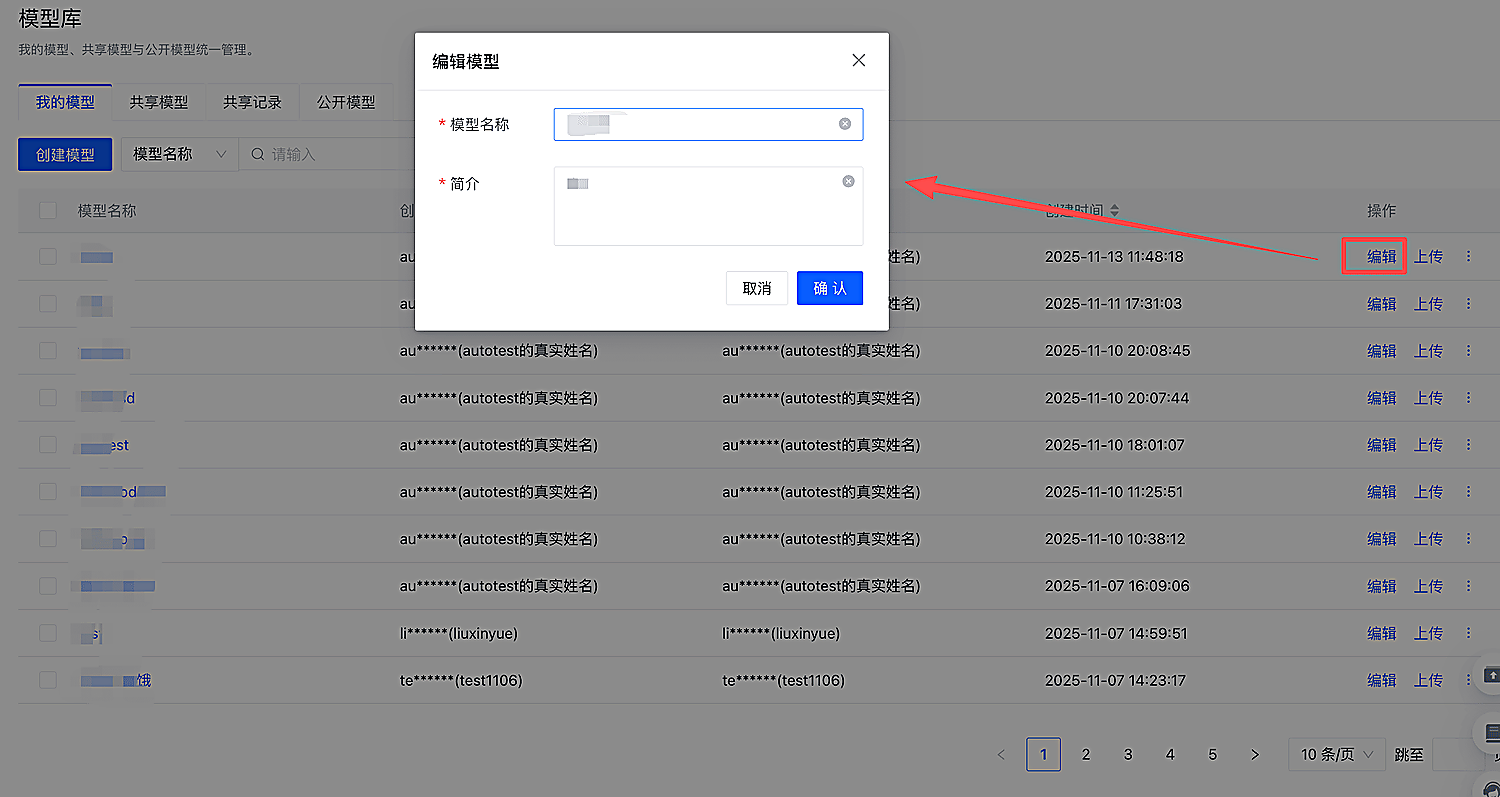Open more actions for the 2025-11-10 11:25:51 row
Image resolution: width=1500 pixels, height=797 pixels.
click(x=1468, y=492)
